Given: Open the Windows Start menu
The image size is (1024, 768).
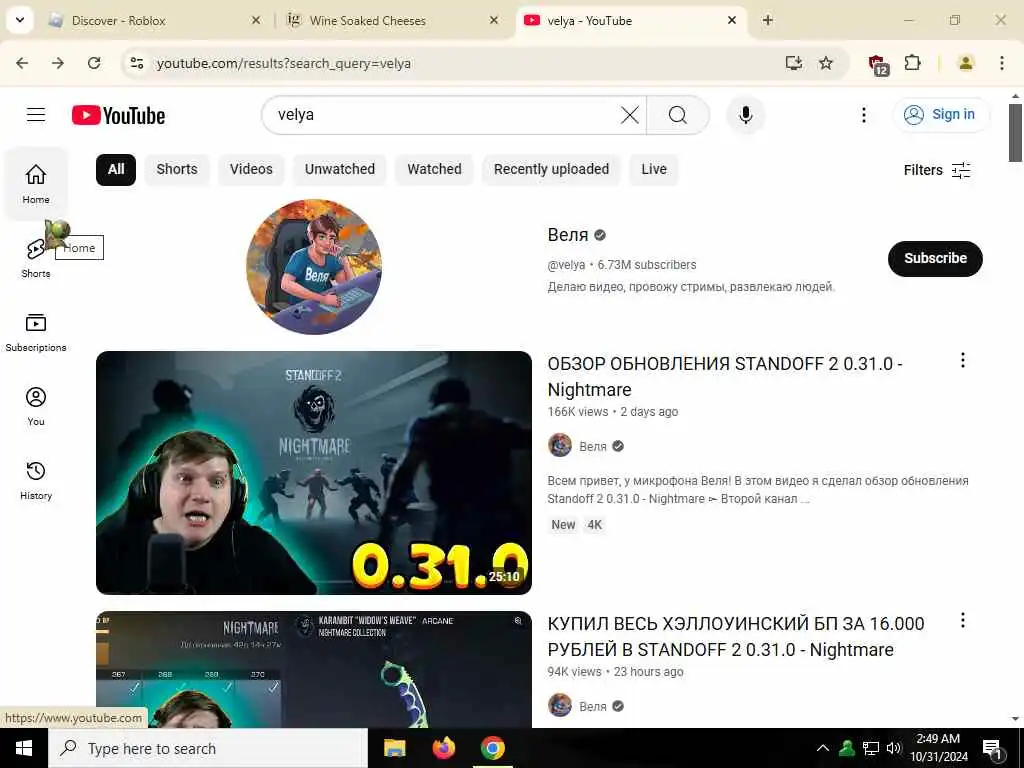Looking at the screenshot, I should click(24, 748).
